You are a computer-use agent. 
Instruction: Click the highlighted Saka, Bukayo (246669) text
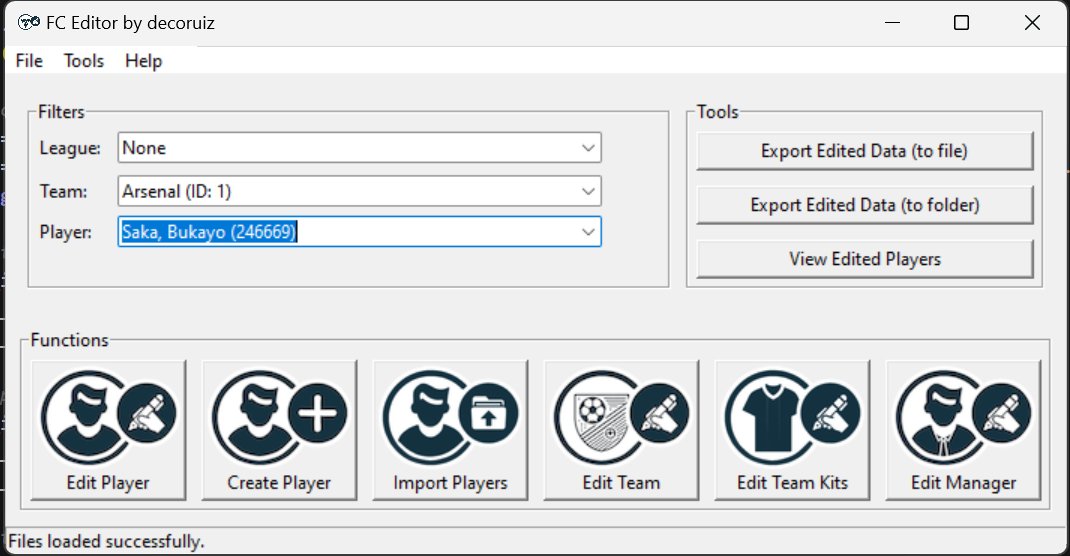tap(209, 232)
